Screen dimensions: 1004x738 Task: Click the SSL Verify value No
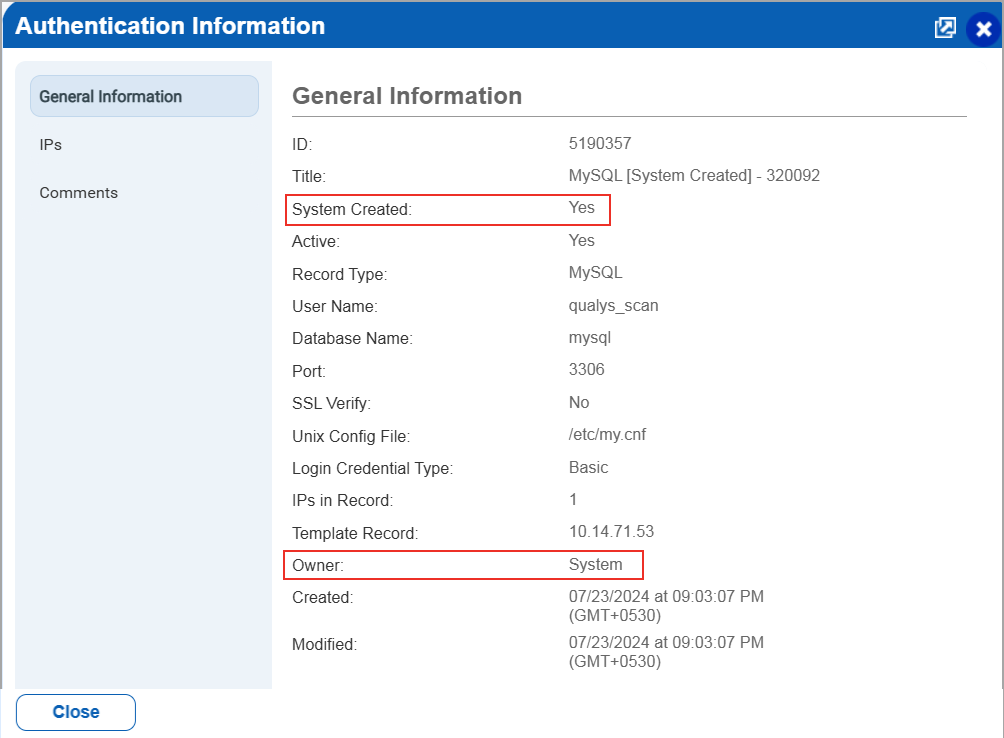pos(579,403)
